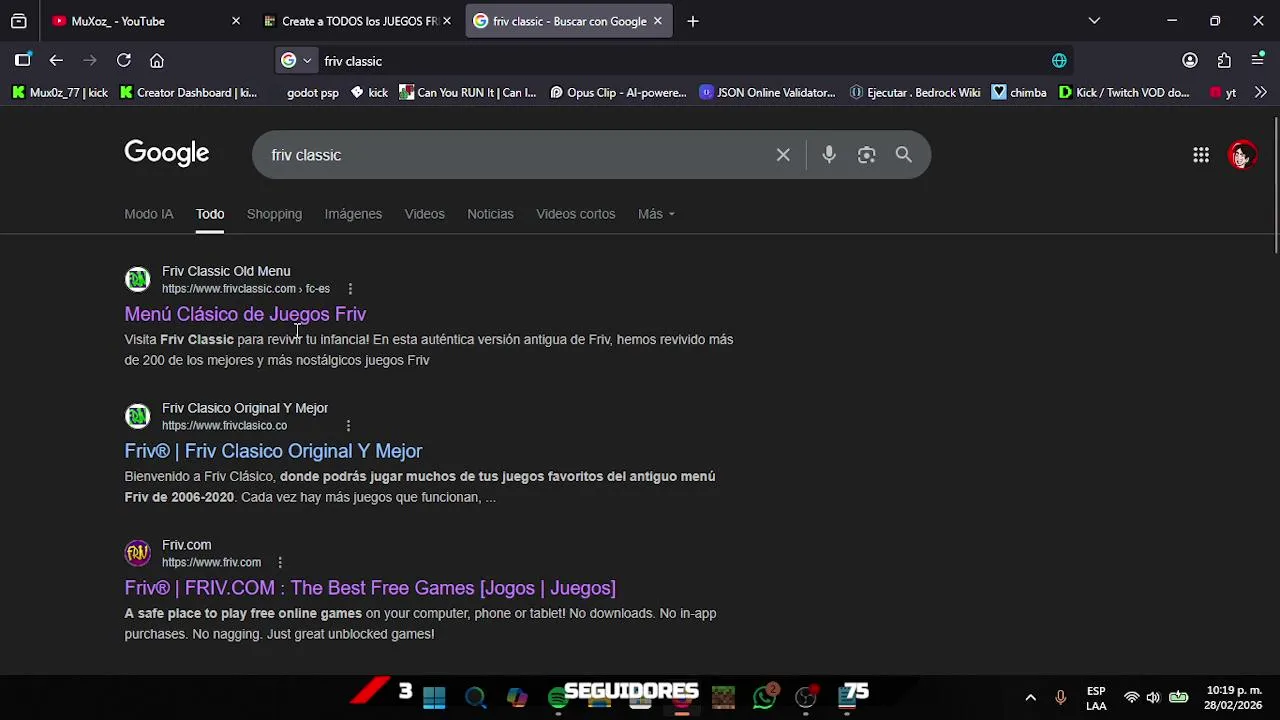
Task: Open Mux0z_77 kick bookmark
Action: click(x=60, y=92)
